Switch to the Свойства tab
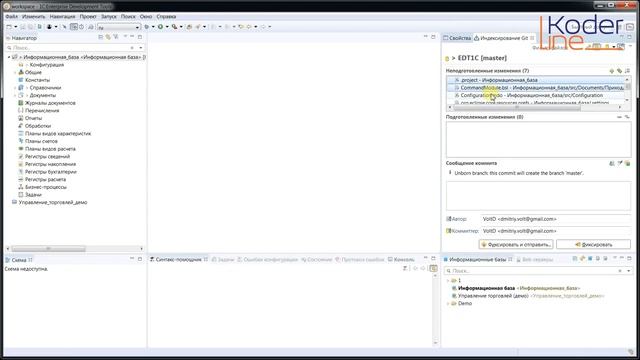 point(457,38)
